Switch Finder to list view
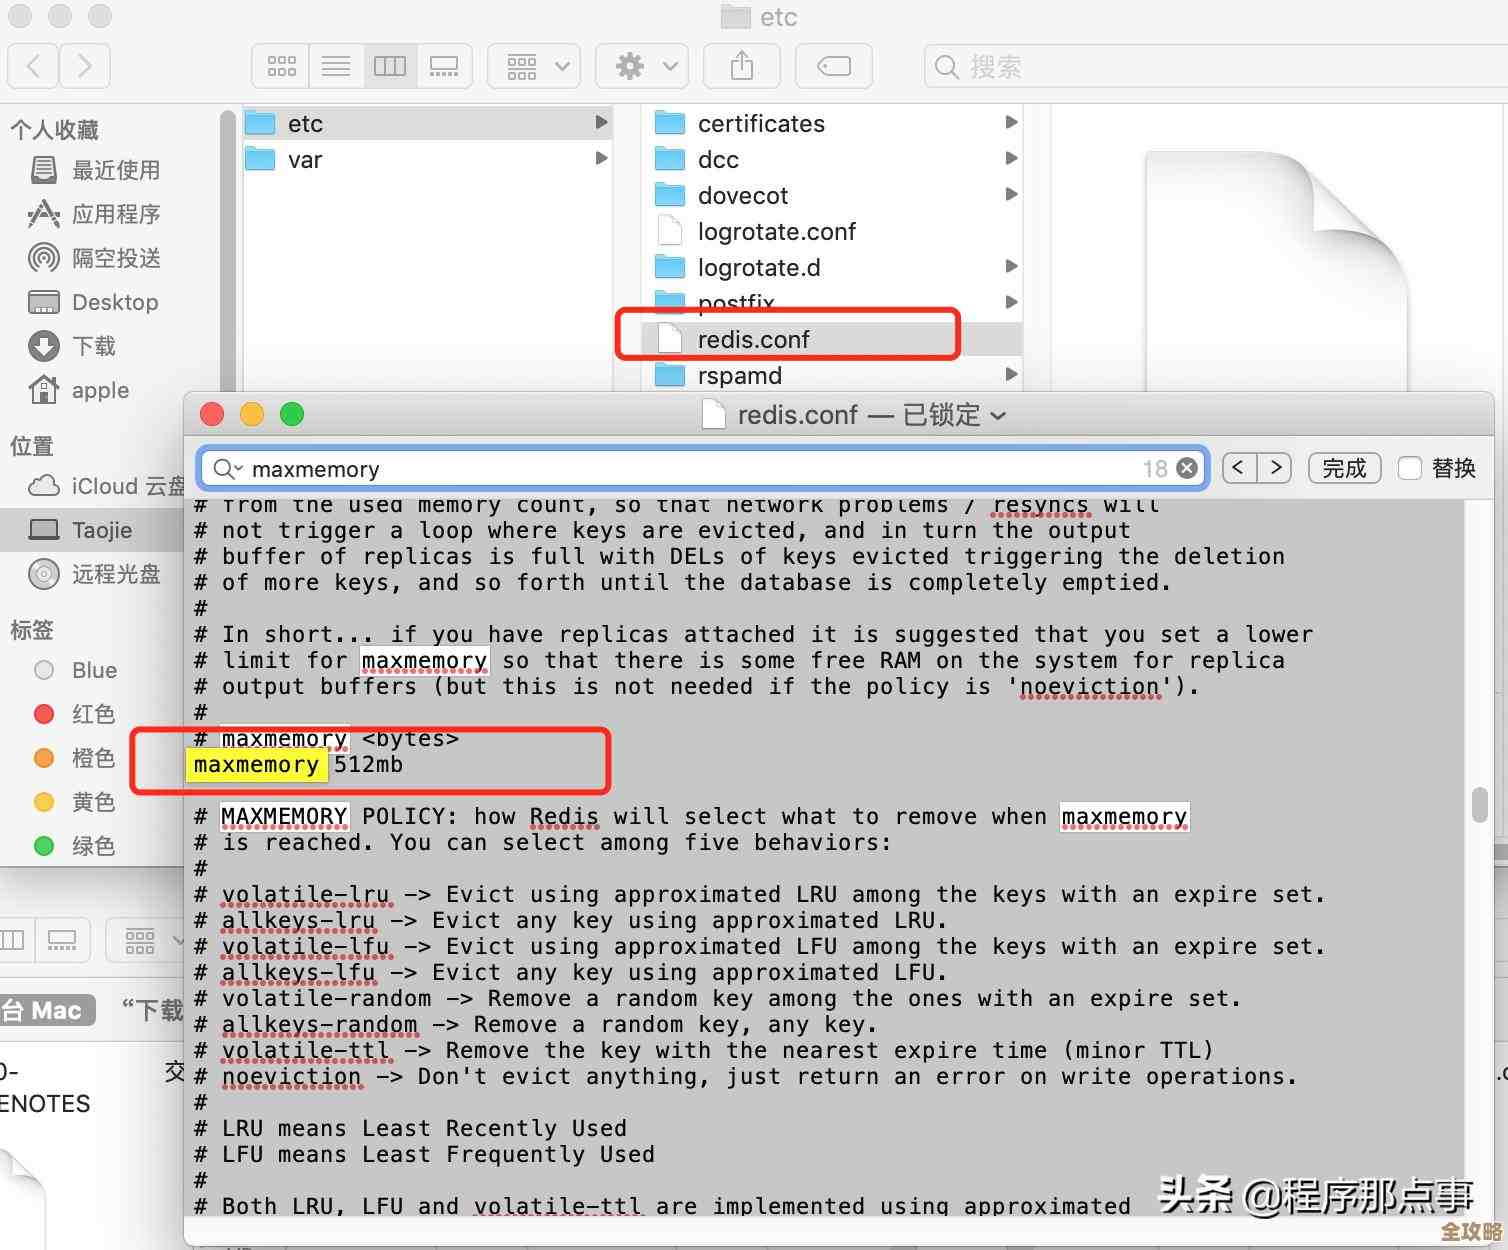 336,67
